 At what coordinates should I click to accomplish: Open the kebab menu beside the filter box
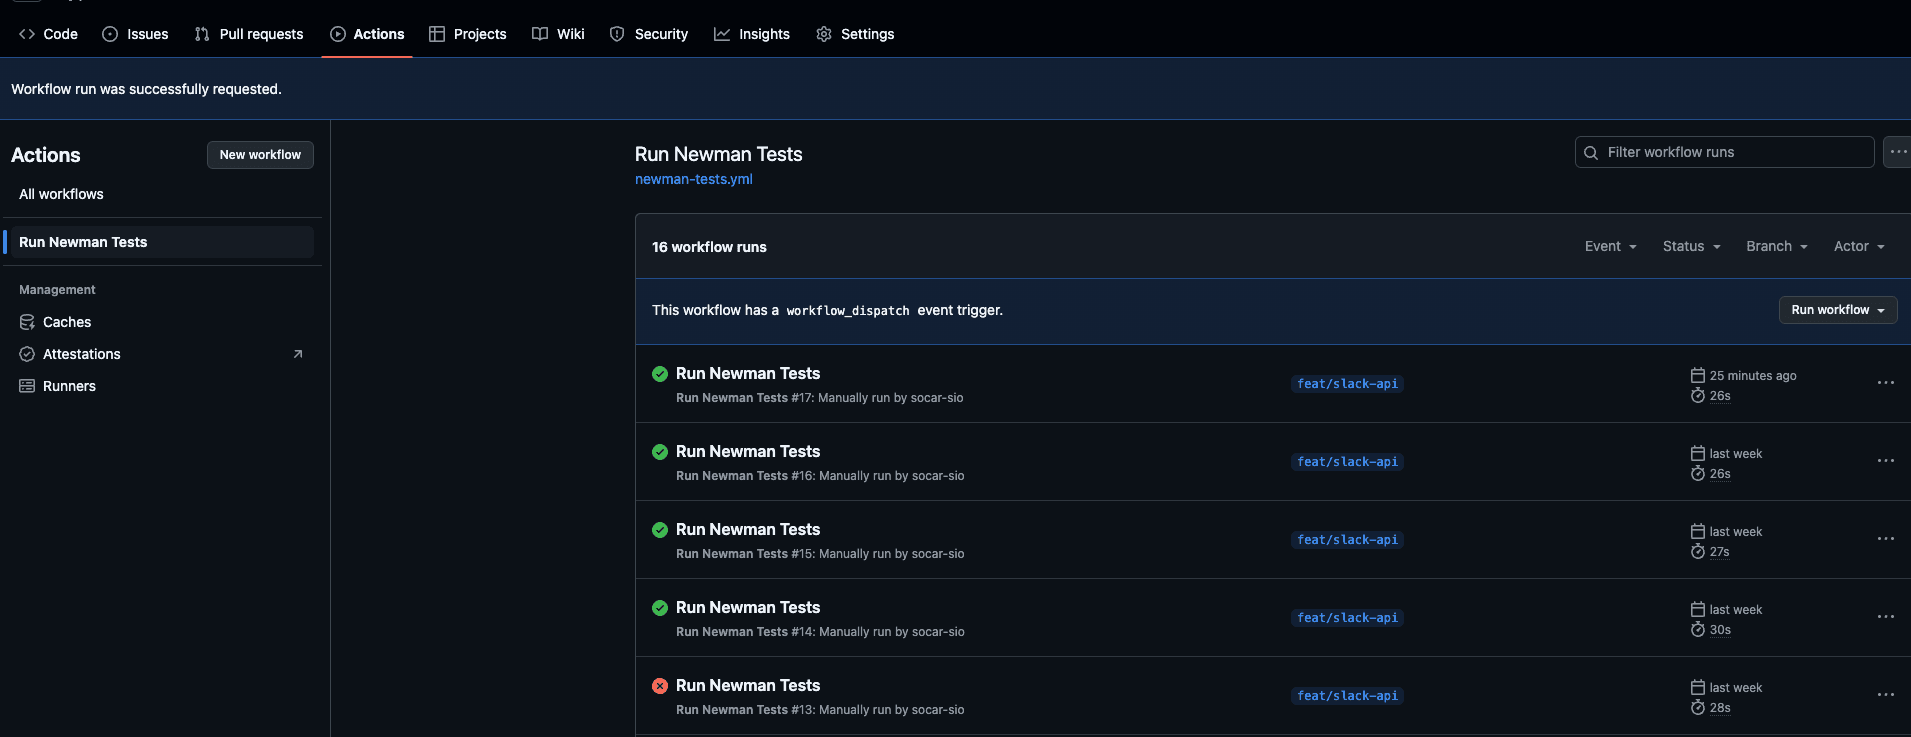pos(1897,152)
